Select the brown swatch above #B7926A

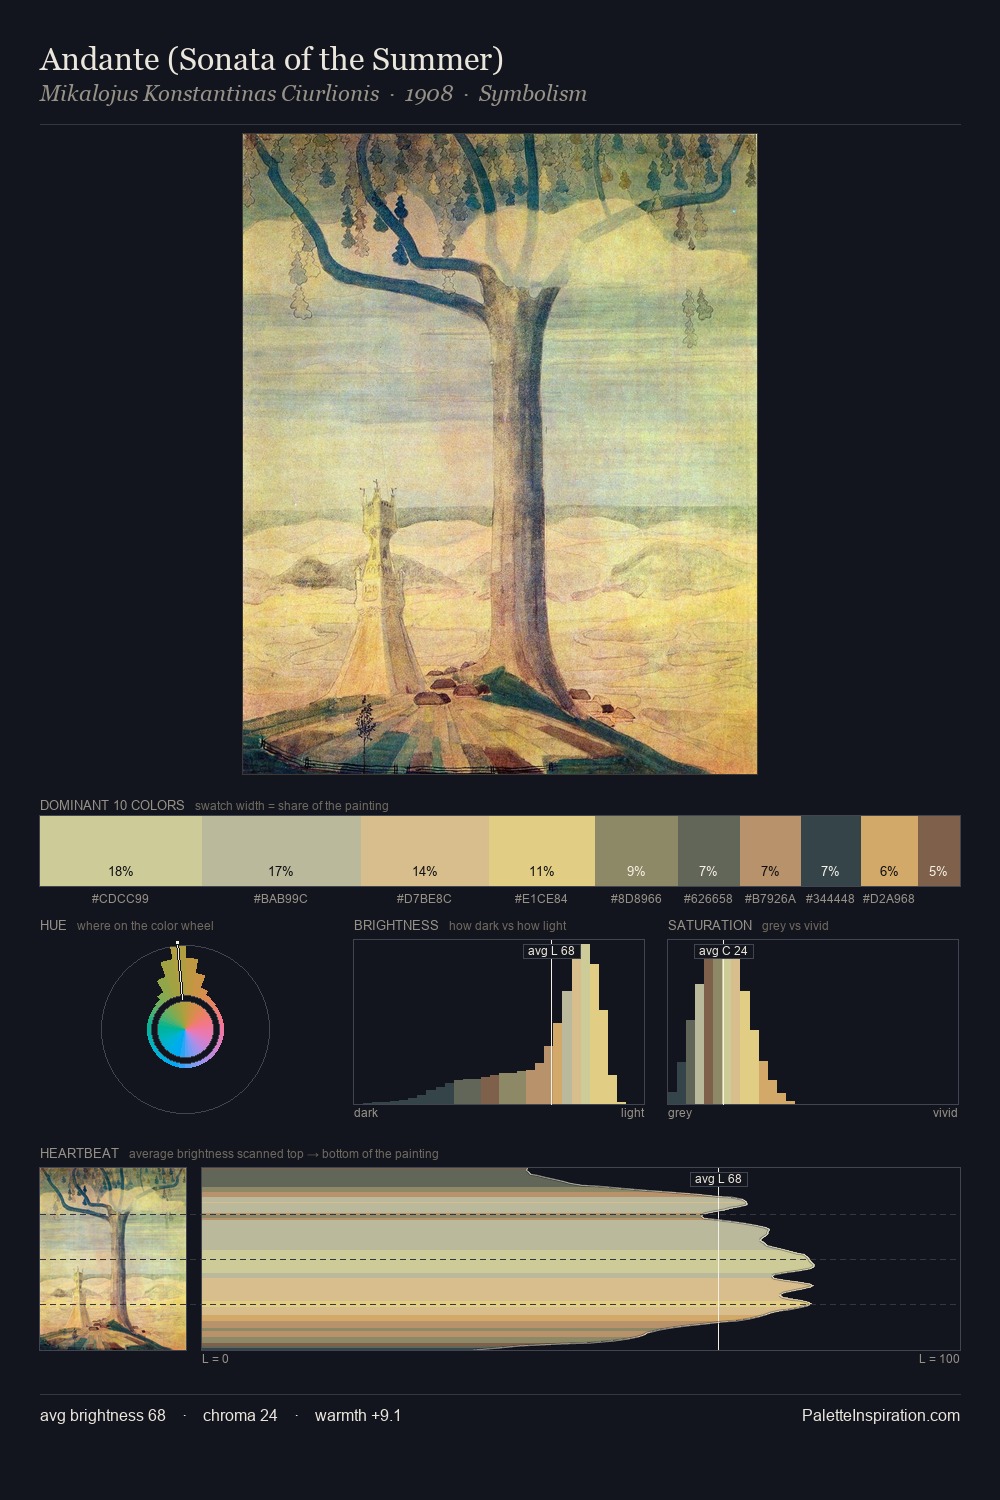(x=770, y=851)
